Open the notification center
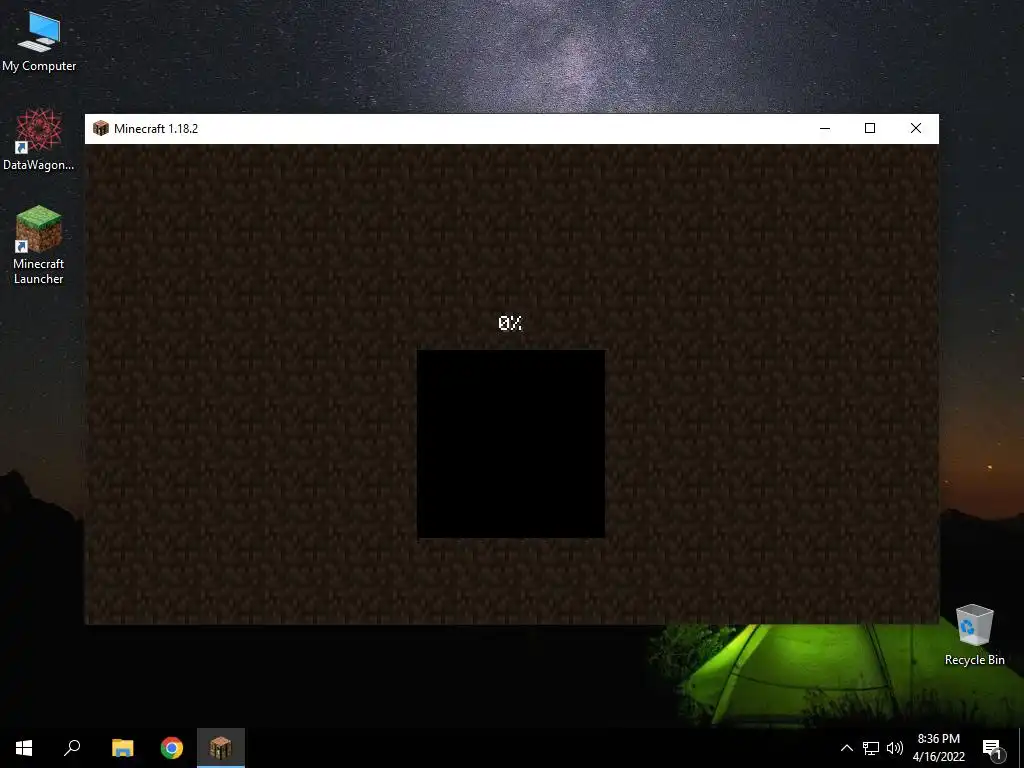The width and height of the screenshot is (1024, 768). (x=993, y=748)
